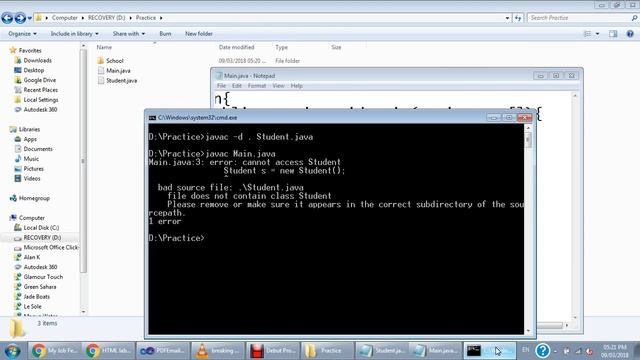
Task: Toggle the preview pane icon
Action: click(613, 34)
